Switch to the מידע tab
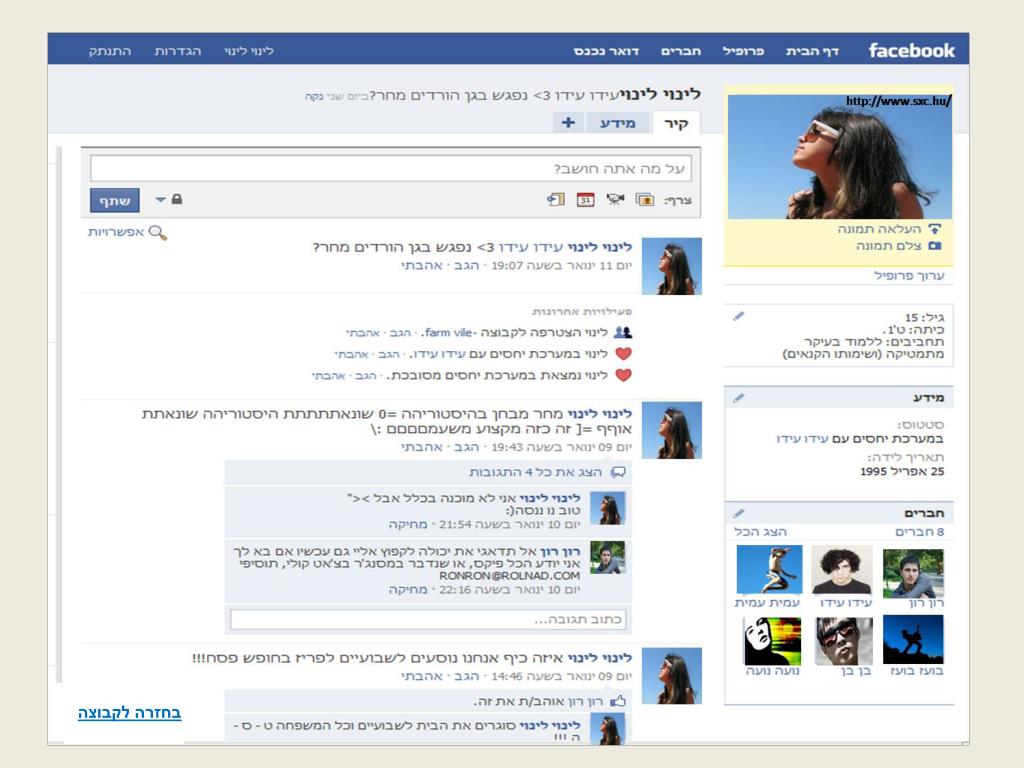1024x768 pixels. (x=618, y=123)
